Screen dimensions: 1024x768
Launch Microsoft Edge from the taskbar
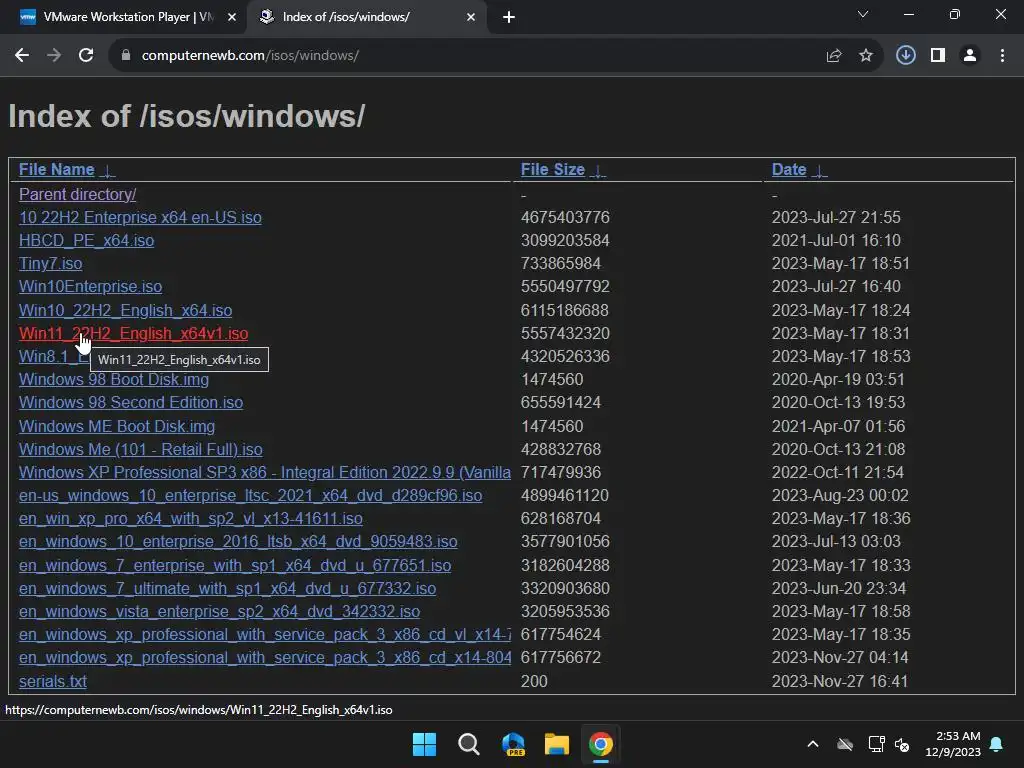[x=513, y=744]
